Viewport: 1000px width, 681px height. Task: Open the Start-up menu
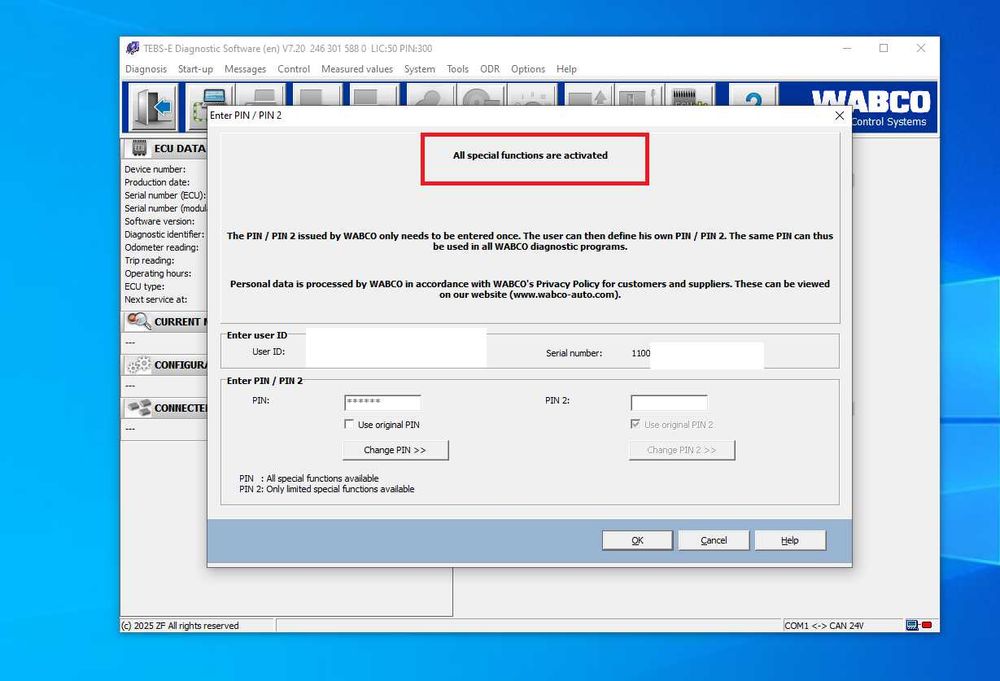(x=195, y=69)
